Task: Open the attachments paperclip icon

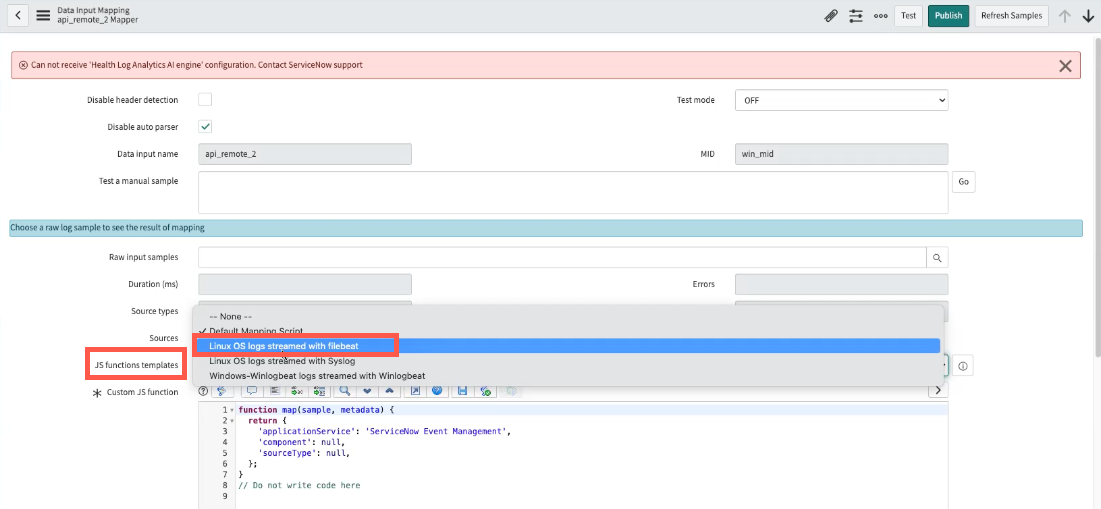Action: click(x=831, y=15)
